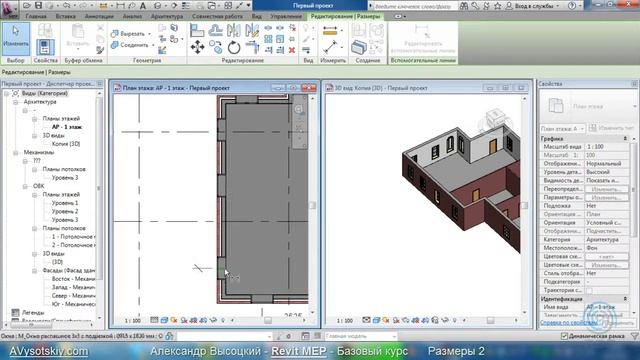Select the Mirror pick axis tool

[x=234, y=30]
